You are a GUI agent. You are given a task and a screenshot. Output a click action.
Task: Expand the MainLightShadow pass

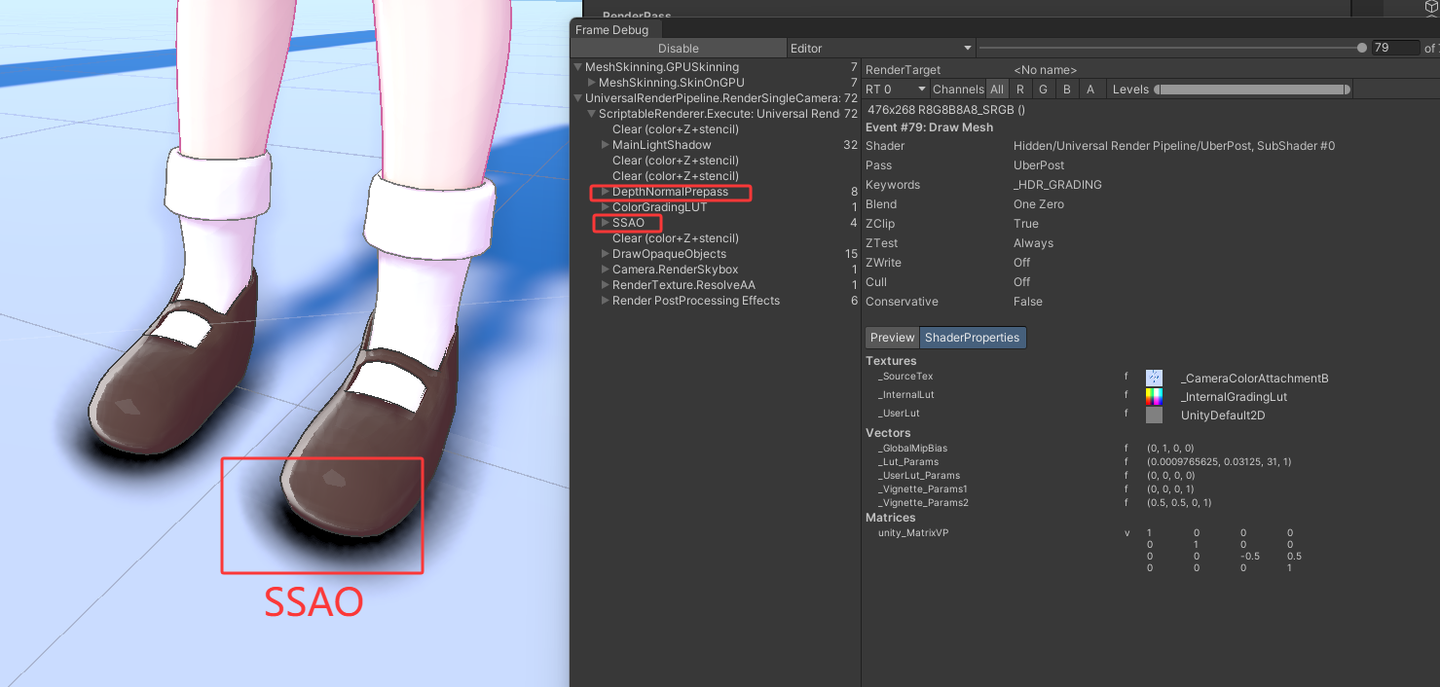(604, 144)
